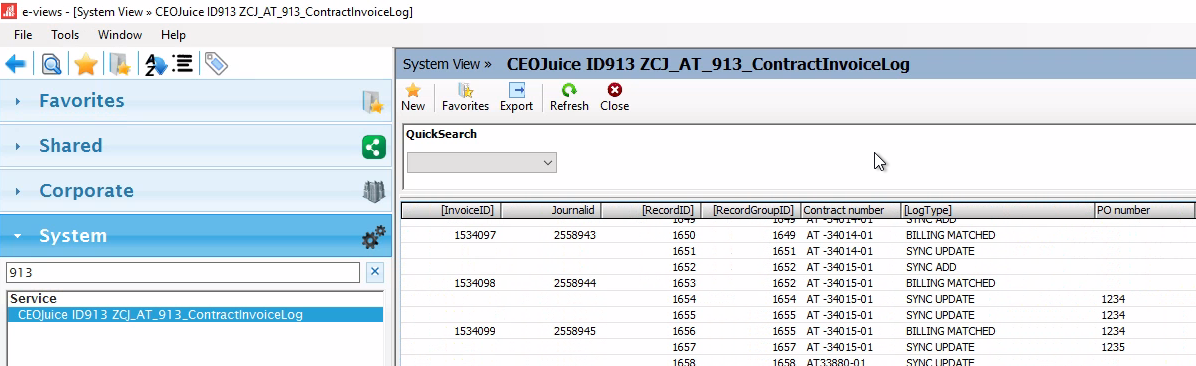
Task: Click BILLING MATCHED in record 1653 row
Action: 950,283
